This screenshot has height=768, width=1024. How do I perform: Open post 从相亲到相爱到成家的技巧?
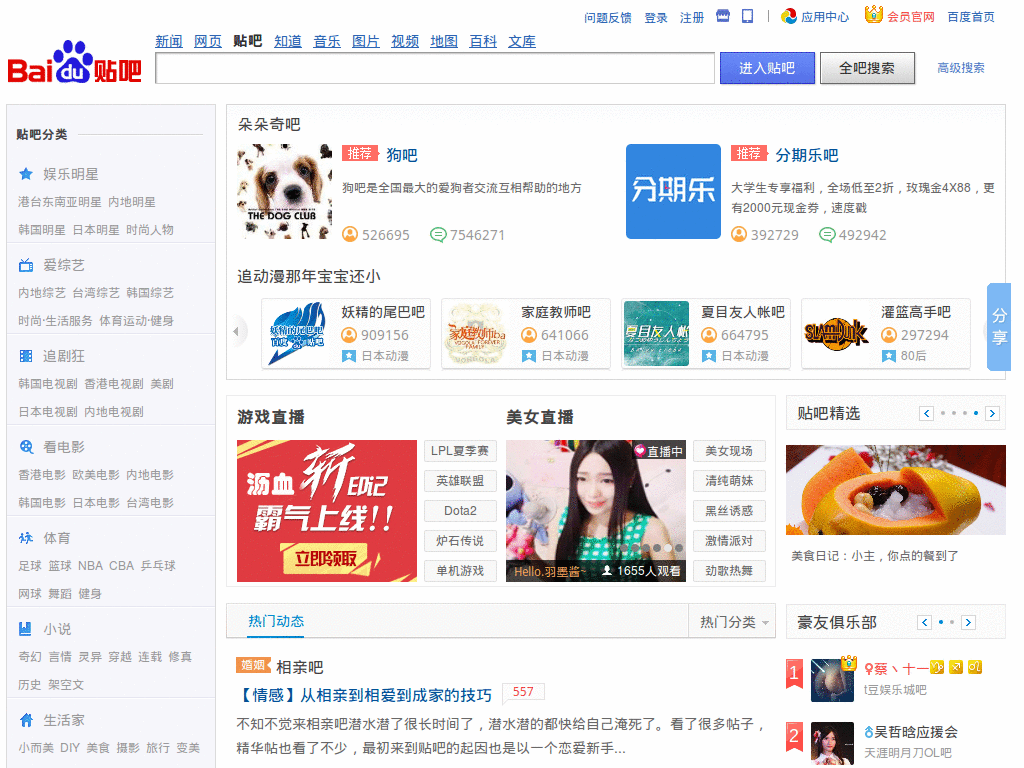364,695
